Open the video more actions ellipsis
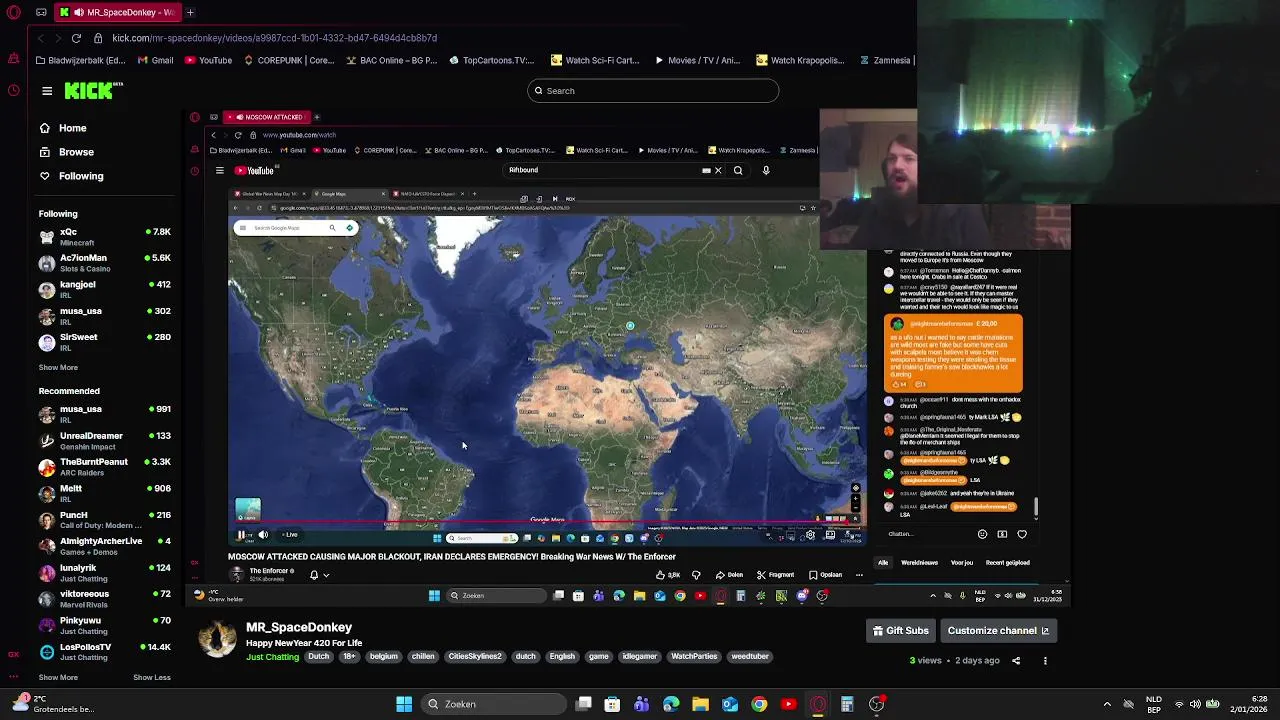 tap(859, 575)
